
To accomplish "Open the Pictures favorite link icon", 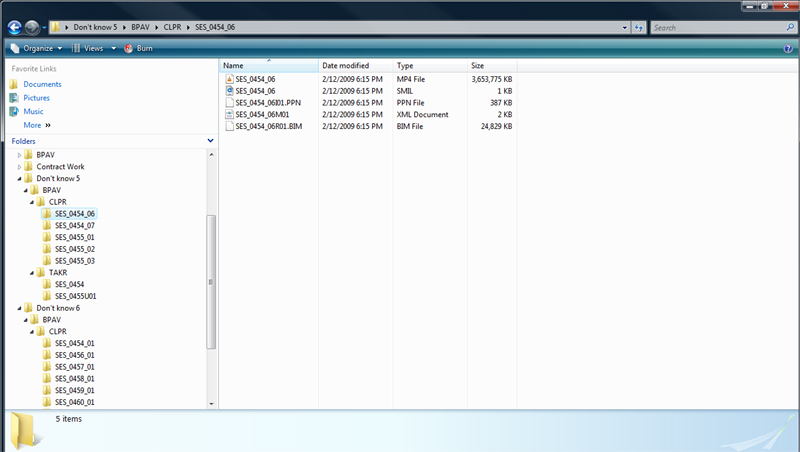I will click(14, 98).
